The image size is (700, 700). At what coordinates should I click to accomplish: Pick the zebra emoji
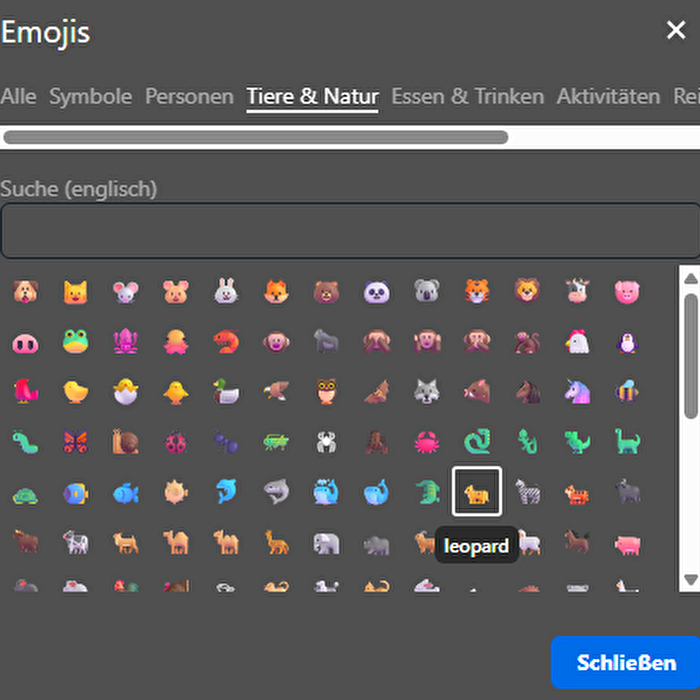tap(527, 493)
